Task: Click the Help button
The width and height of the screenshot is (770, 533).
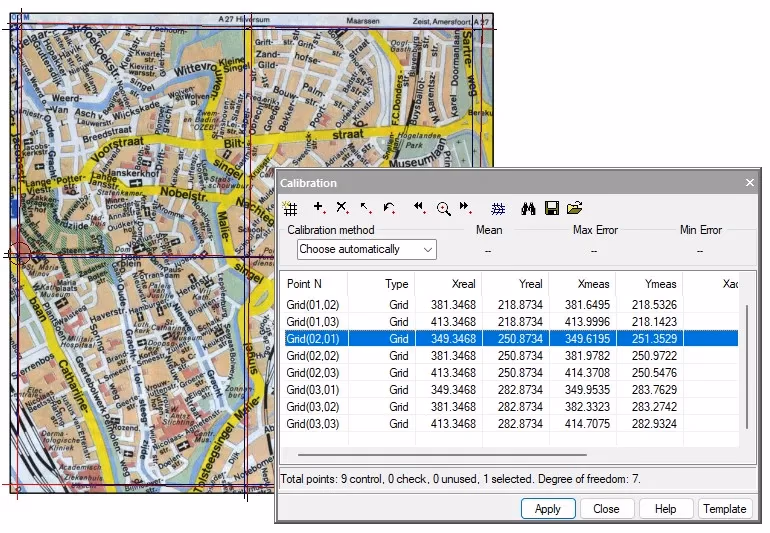Action: point(666,509)
